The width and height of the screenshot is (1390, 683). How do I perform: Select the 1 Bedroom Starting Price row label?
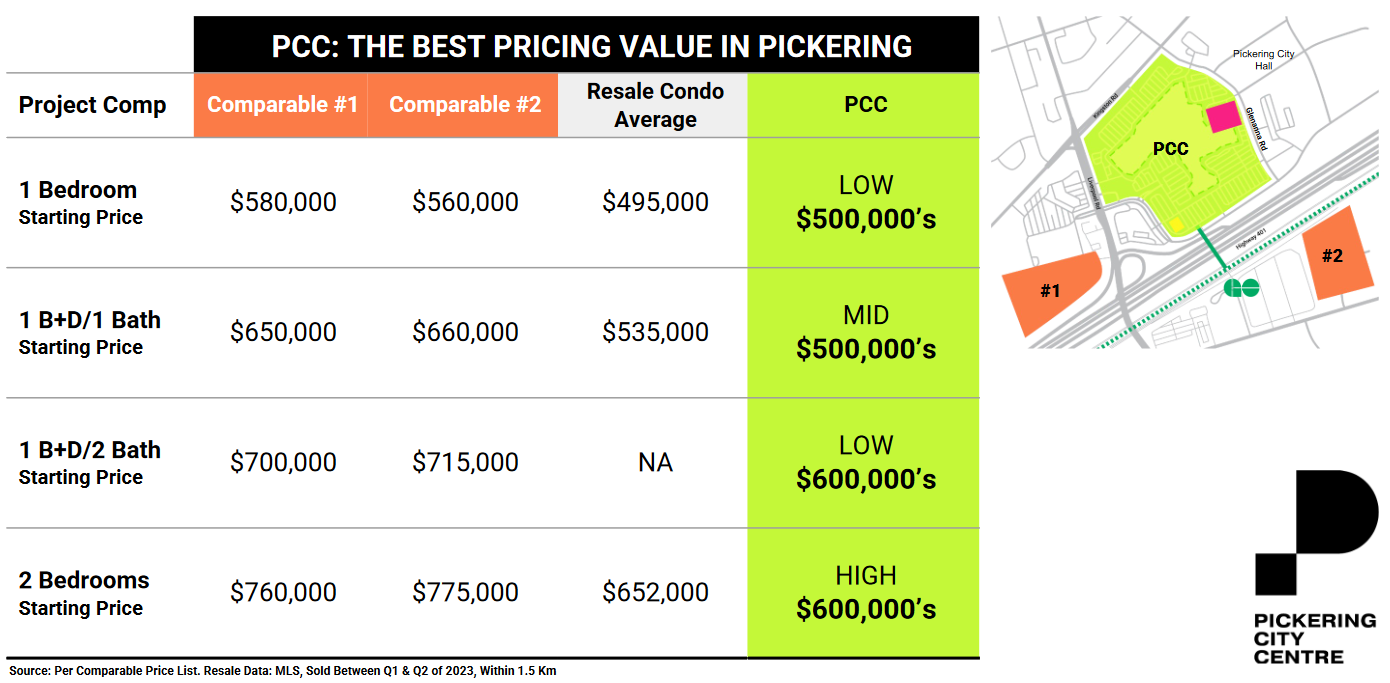81,202
